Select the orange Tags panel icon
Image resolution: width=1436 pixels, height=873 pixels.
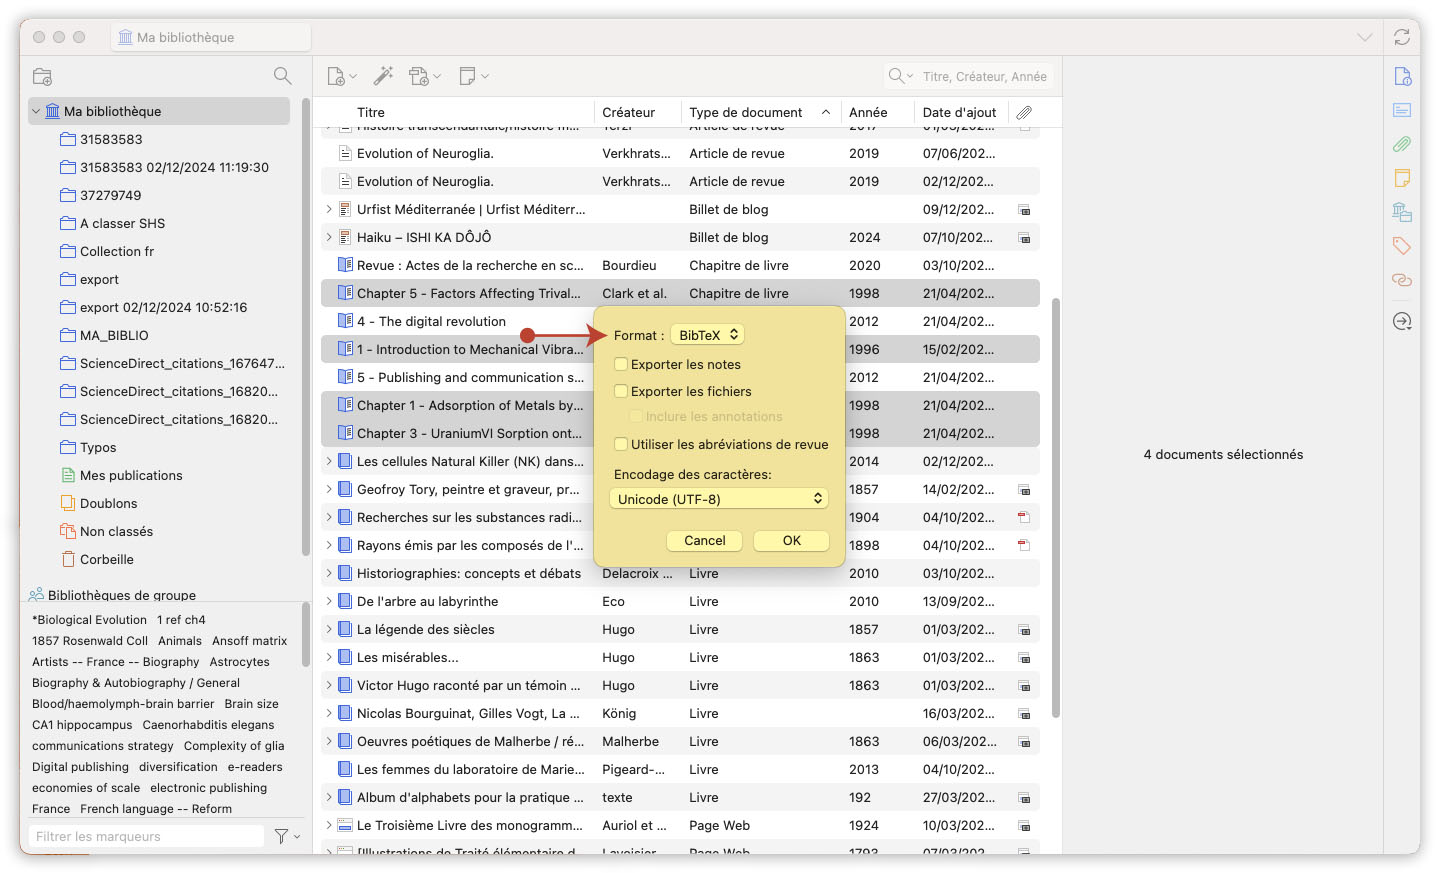(x=1402, y=246)
